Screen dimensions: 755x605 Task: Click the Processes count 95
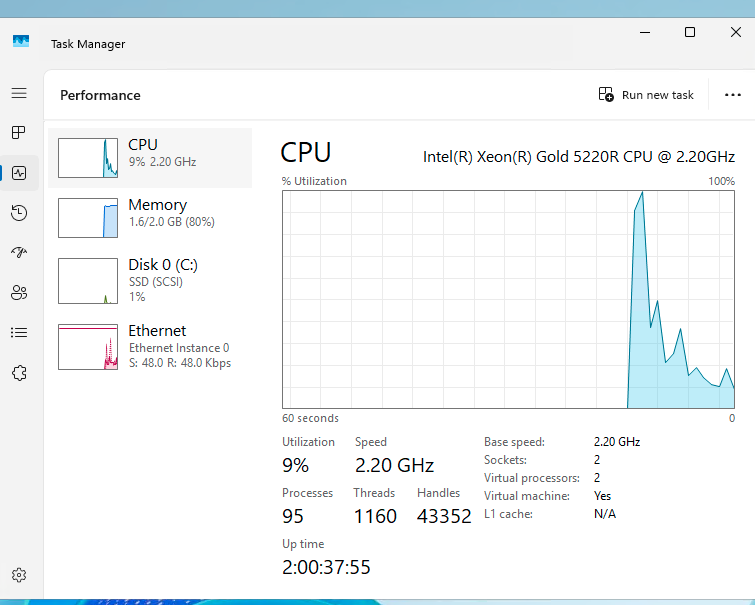click(293, 516)
